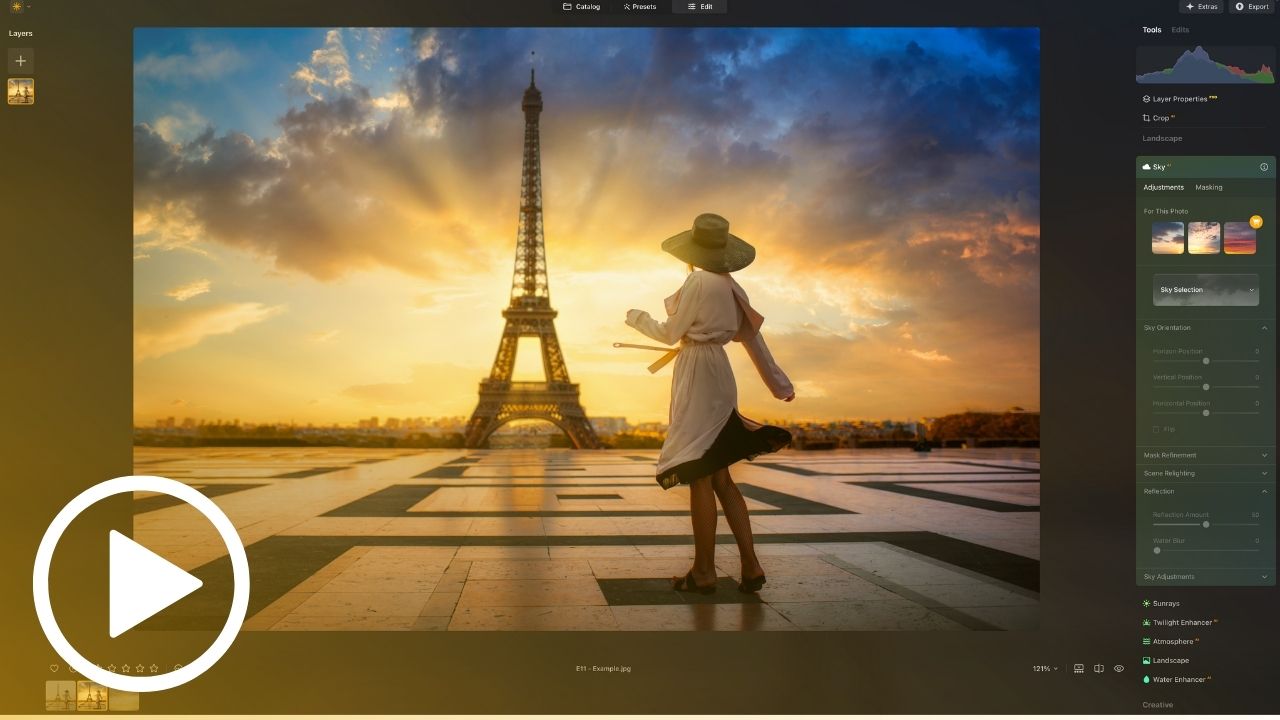This screenshot has height=720, width=1280.
Task: Switch to the Edits panel tab
Action: point(1180,30)
